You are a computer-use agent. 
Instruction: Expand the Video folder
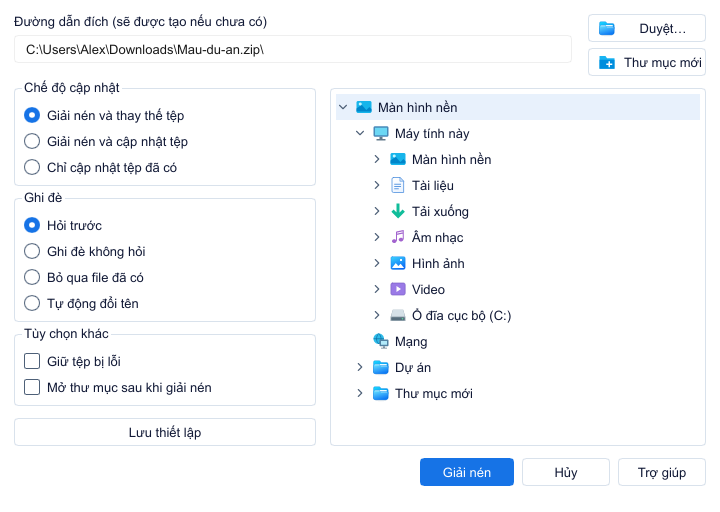[x=377, y=289]
